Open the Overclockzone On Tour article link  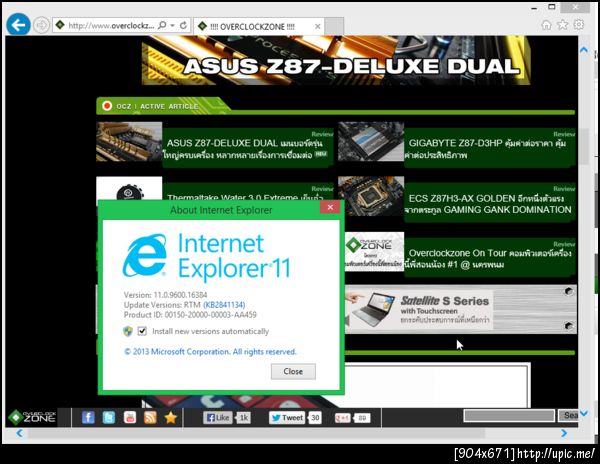(489, 259)
